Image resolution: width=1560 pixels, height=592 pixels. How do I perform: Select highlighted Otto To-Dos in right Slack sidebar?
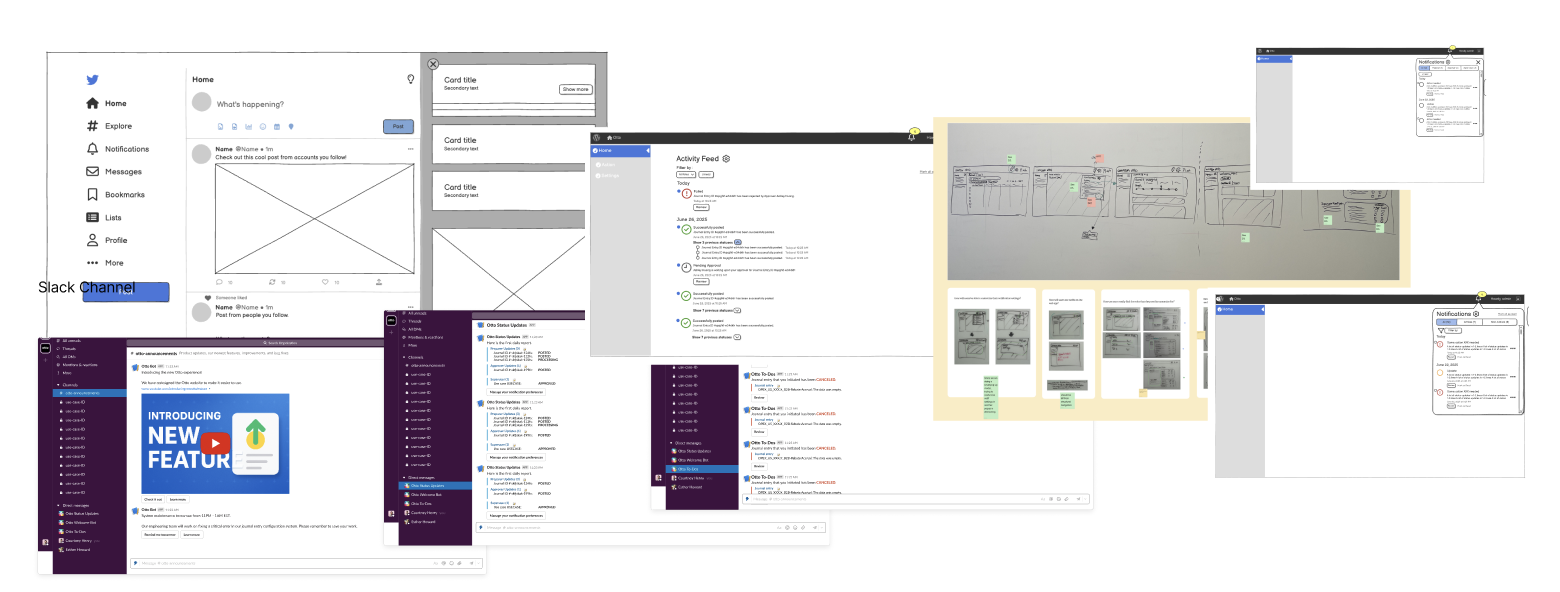pos(702,469)
